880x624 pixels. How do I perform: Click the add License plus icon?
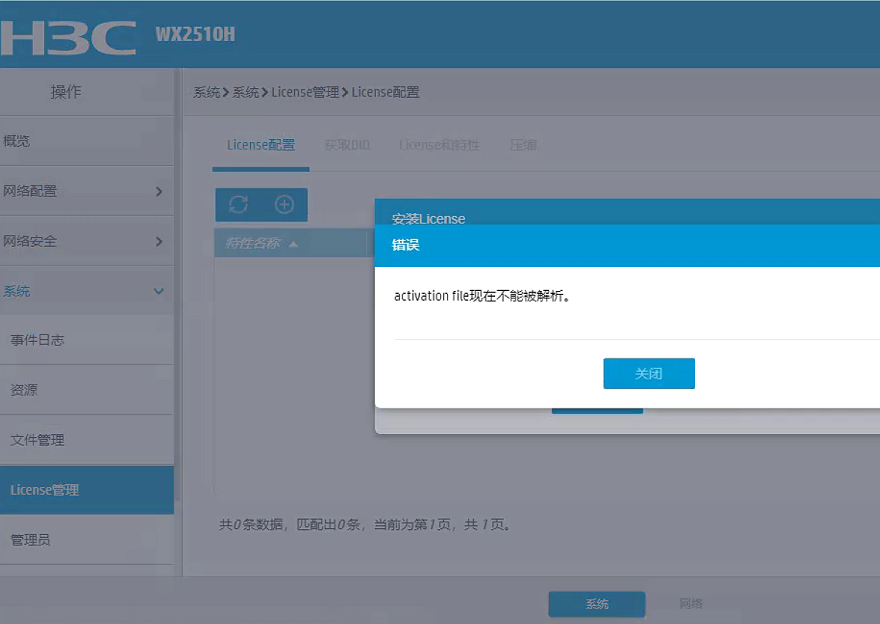click(285, 204)
